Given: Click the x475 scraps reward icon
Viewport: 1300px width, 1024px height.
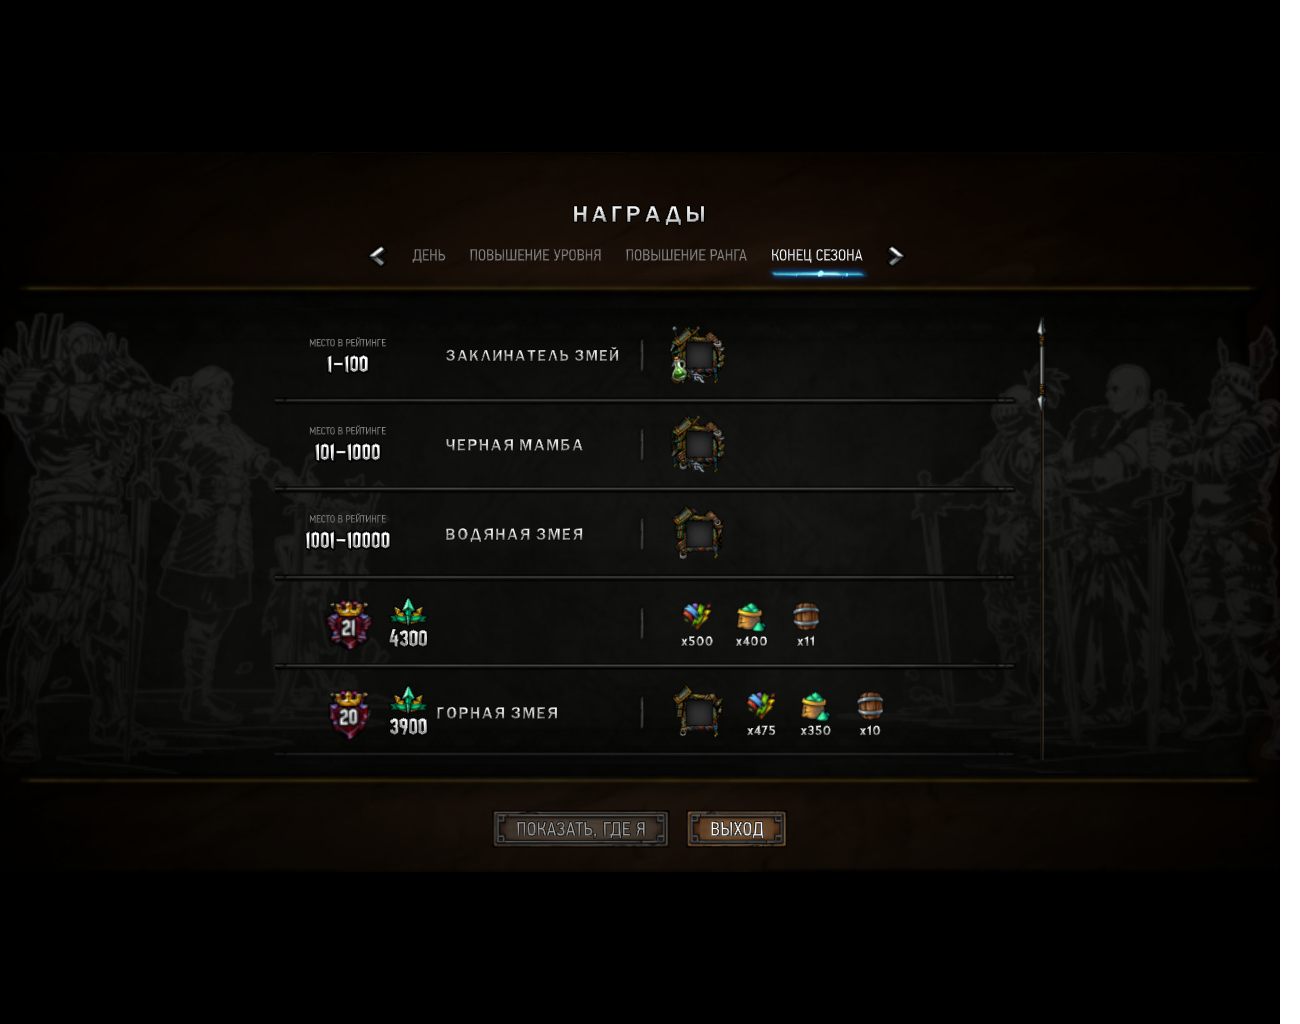Looking at the screenshot, I should pyautogui.click(x=761, y=706).
